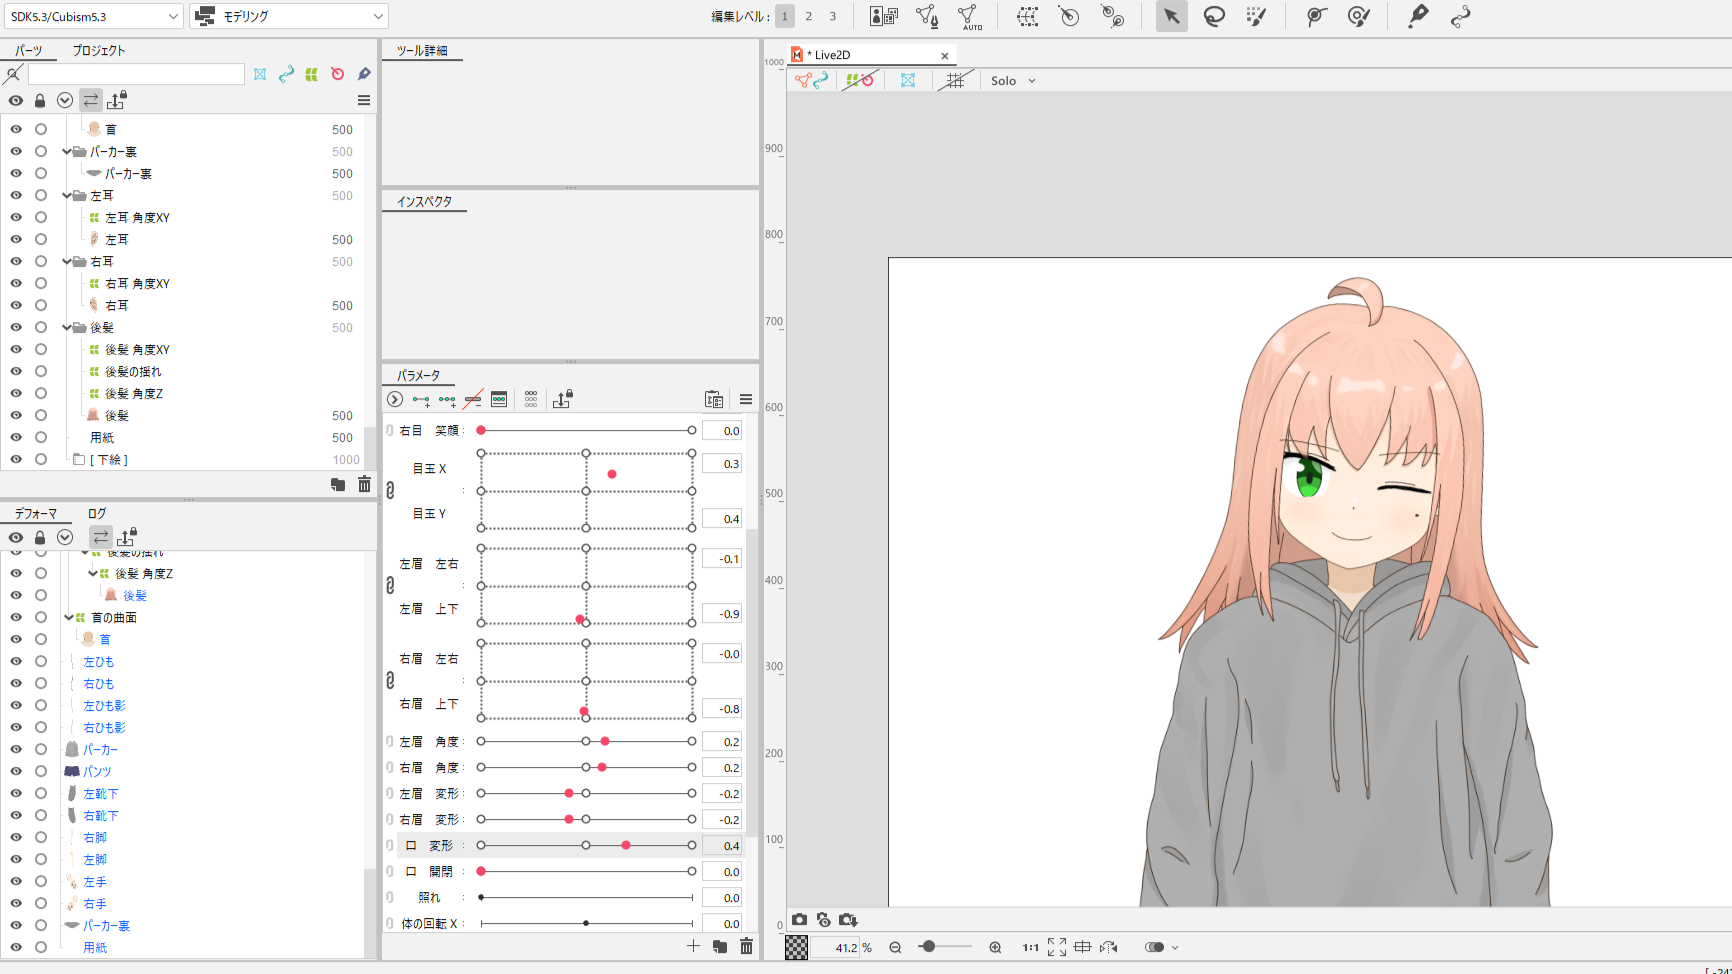This screenshot has height=974, width=1732.
Task: Open the rotation deformer creation tool
Action: 1113,16
